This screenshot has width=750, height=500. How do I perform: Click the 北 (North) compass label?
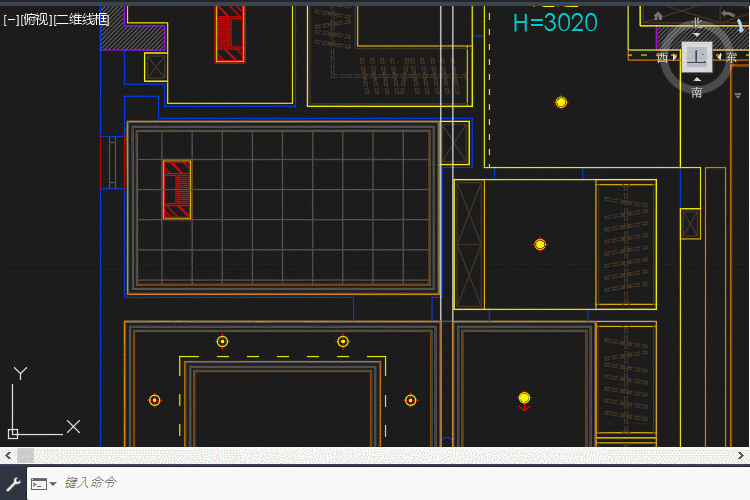pyautogui.click(x=697, y=23)
